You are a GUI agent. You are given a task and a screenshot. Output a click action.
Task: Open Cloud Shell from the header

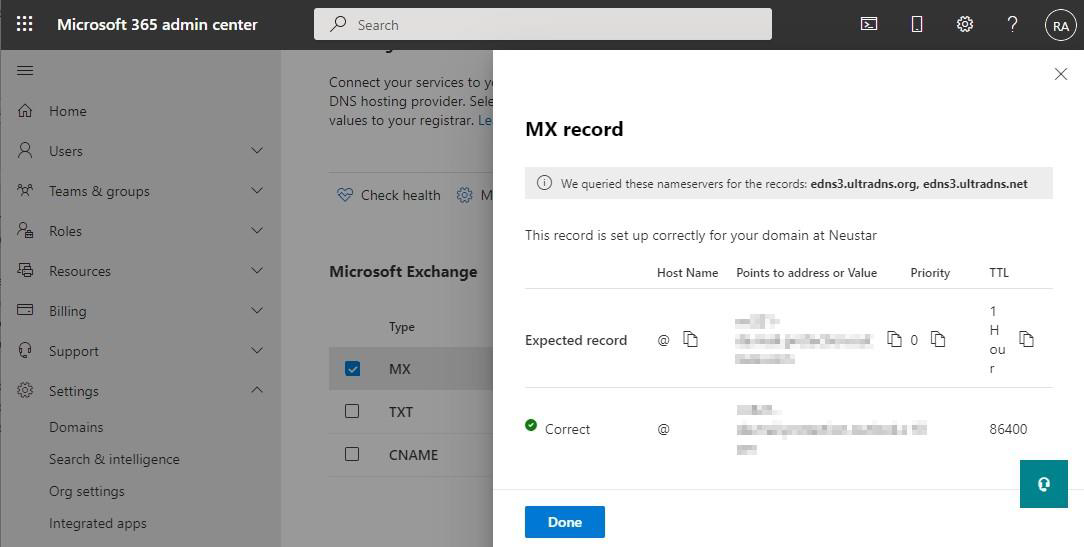[x=869, y=24]
